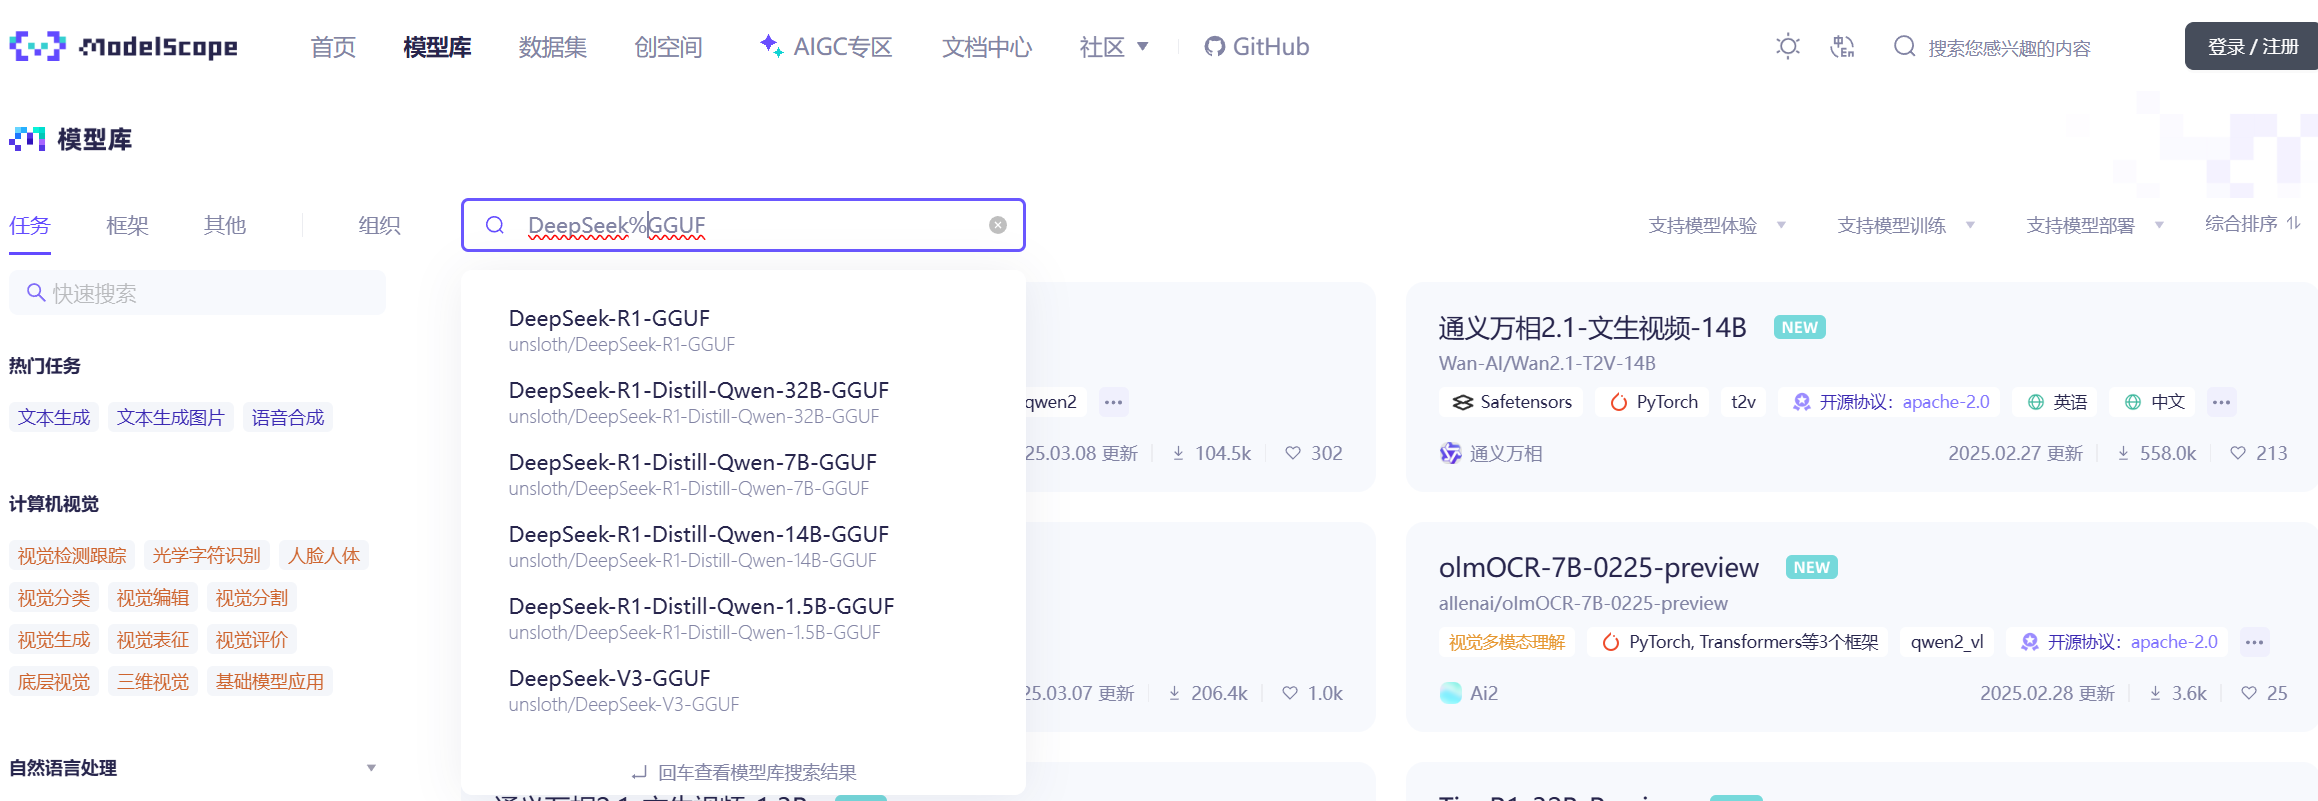2318x801 pixels.
Task: Open the 文档中心 nav item
Action: [x=986, y=47]
